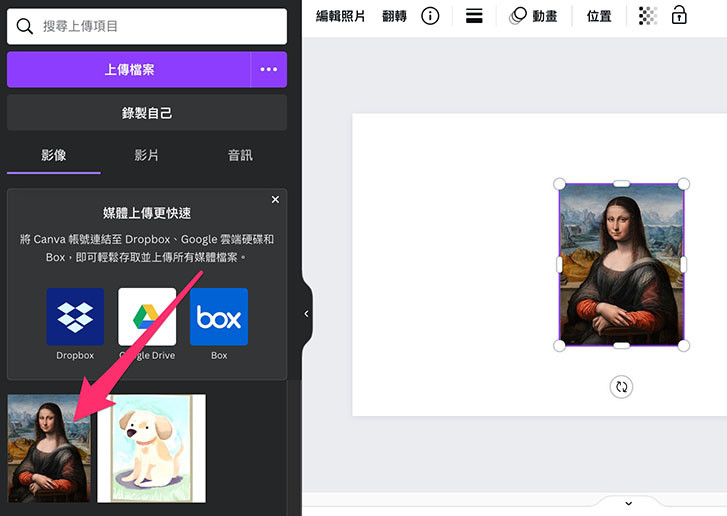The image size is (727, 516).
Task: Click the bottom-left corner handle of image
Action: tap(560, 345)
